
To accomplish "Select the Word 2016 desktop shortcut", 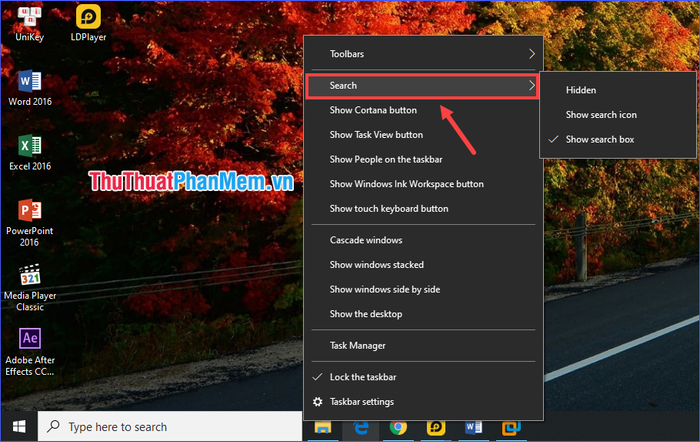I will (30, 88).
